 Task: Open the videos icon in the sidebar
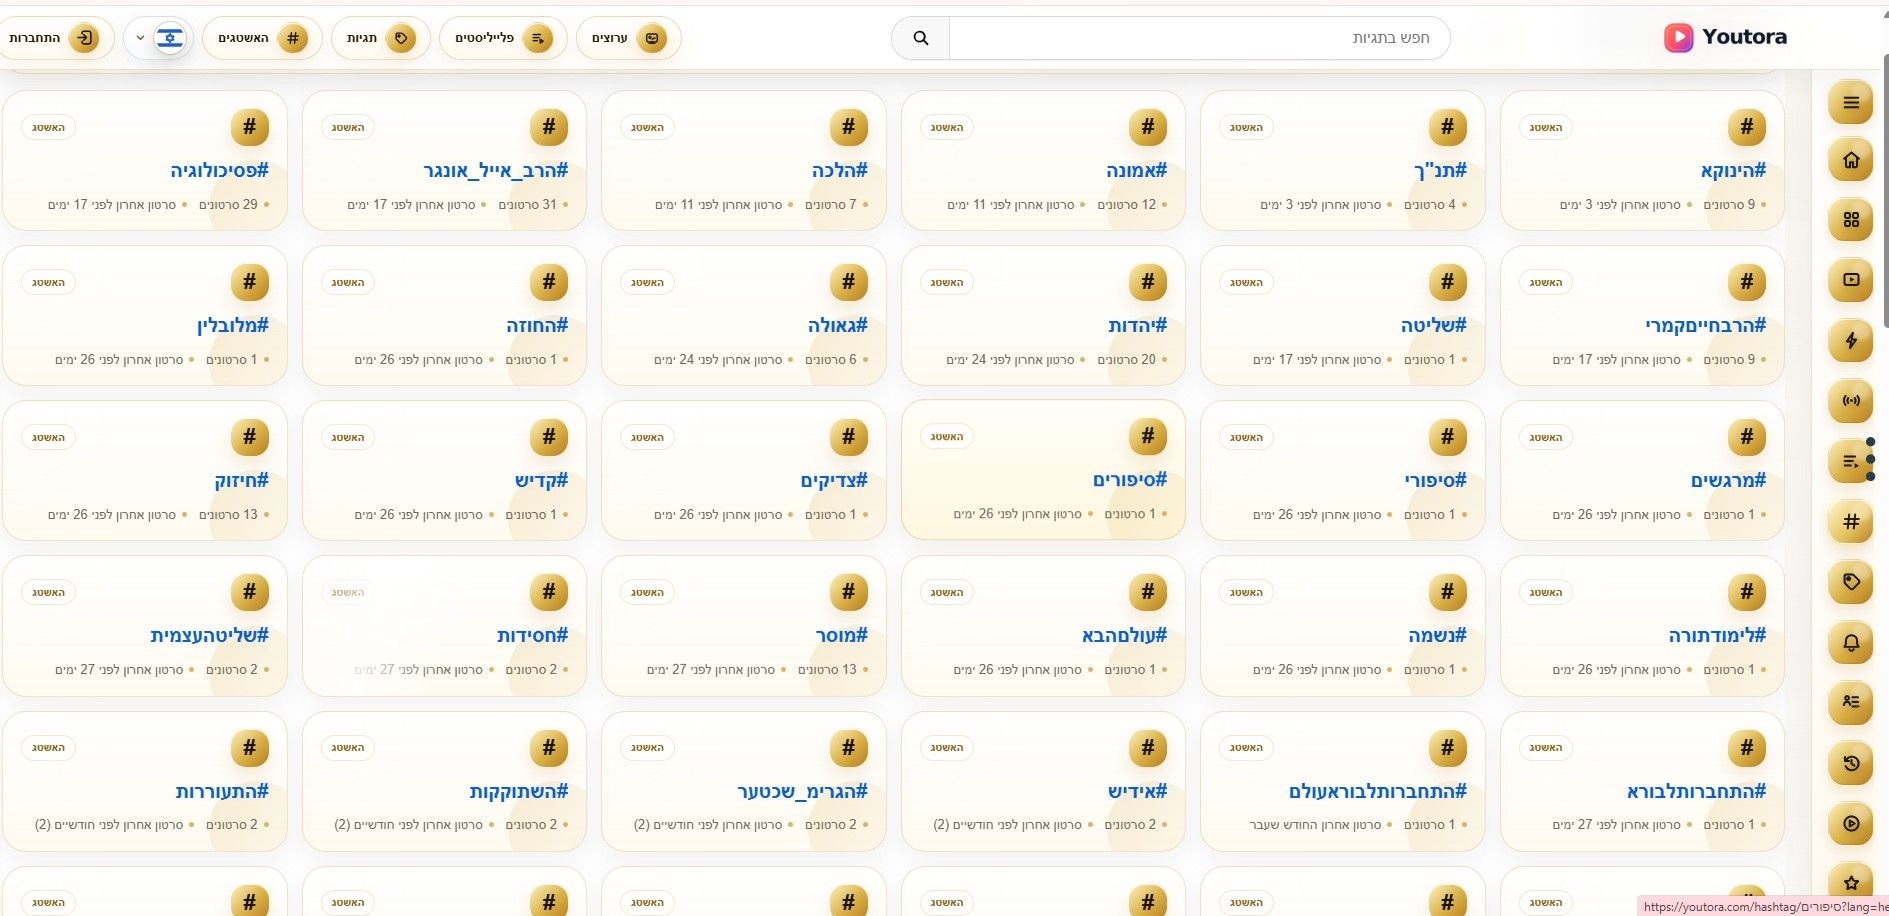click(1851, 280)
